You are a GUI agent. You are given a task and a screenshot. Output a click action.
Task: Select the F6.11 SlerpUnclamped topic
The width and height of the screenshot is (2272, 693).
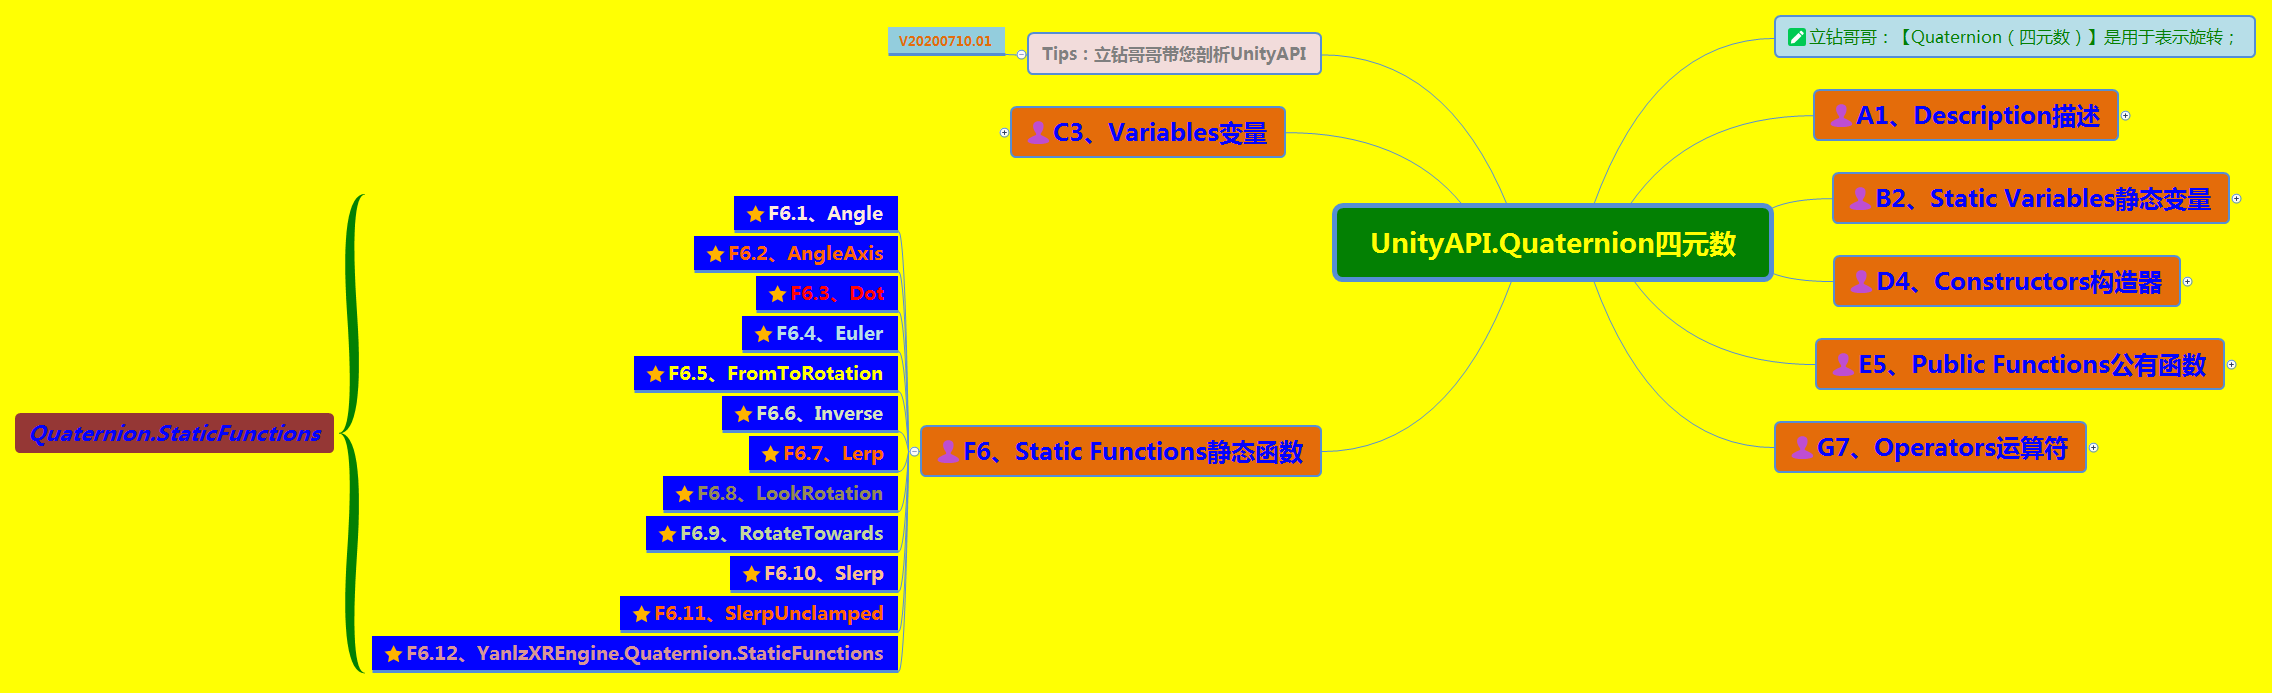(x=759, y=614)
